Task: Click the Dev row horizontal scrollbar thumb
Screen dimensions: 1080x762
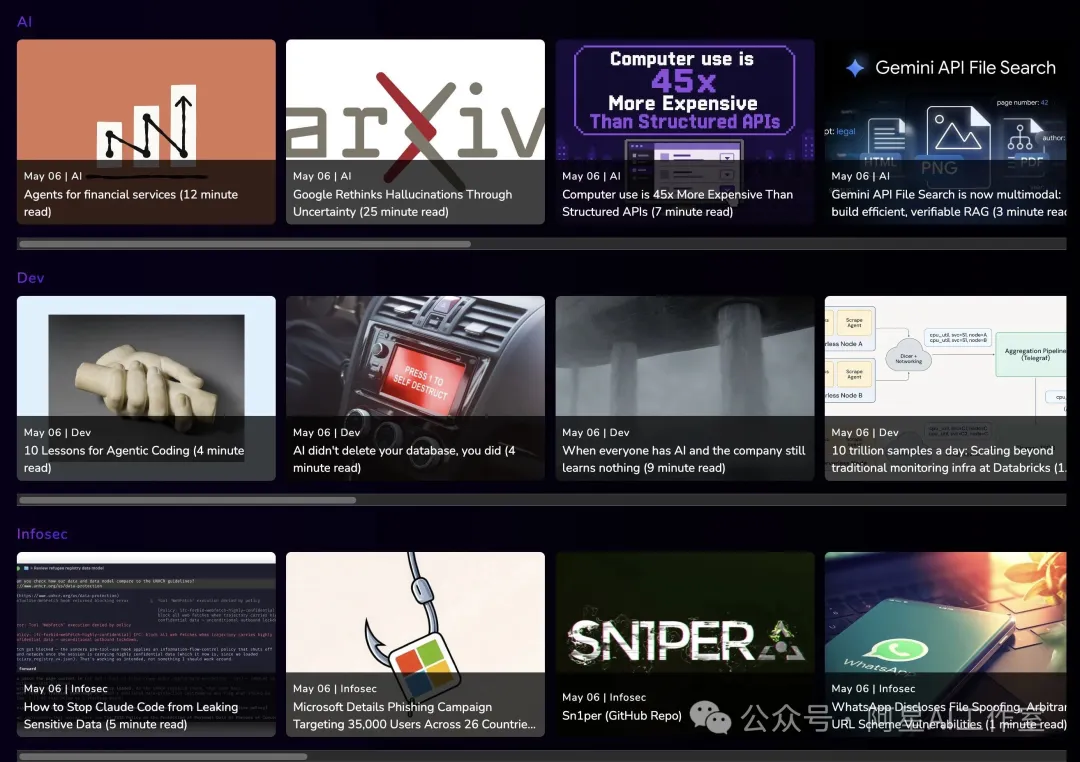Action: pos(187,500)
